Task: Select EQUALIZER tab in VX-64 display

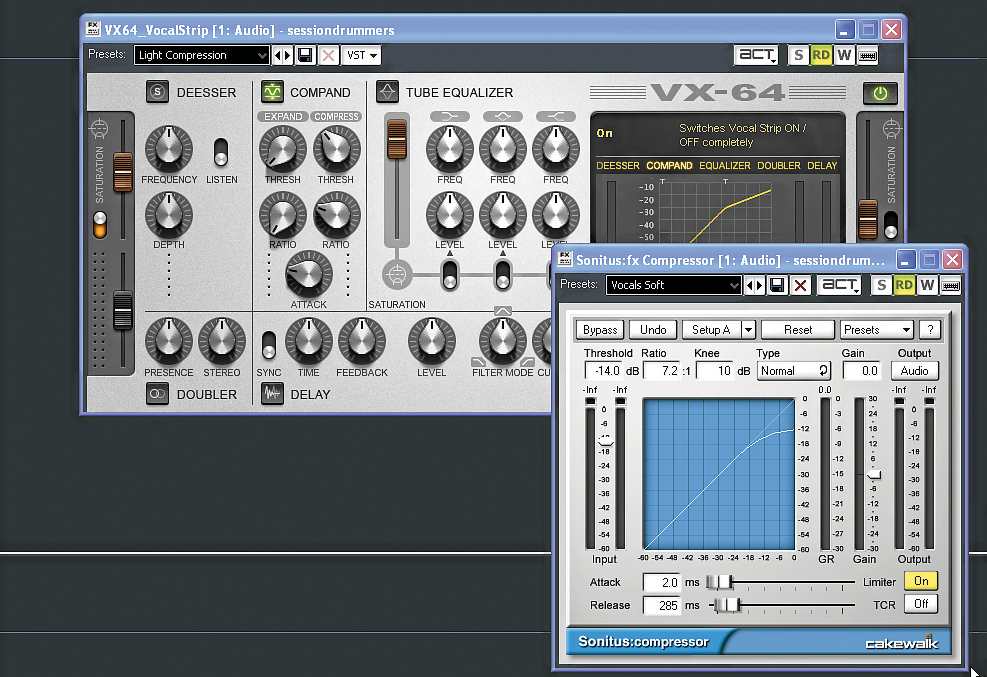Action: click(725, 165)
